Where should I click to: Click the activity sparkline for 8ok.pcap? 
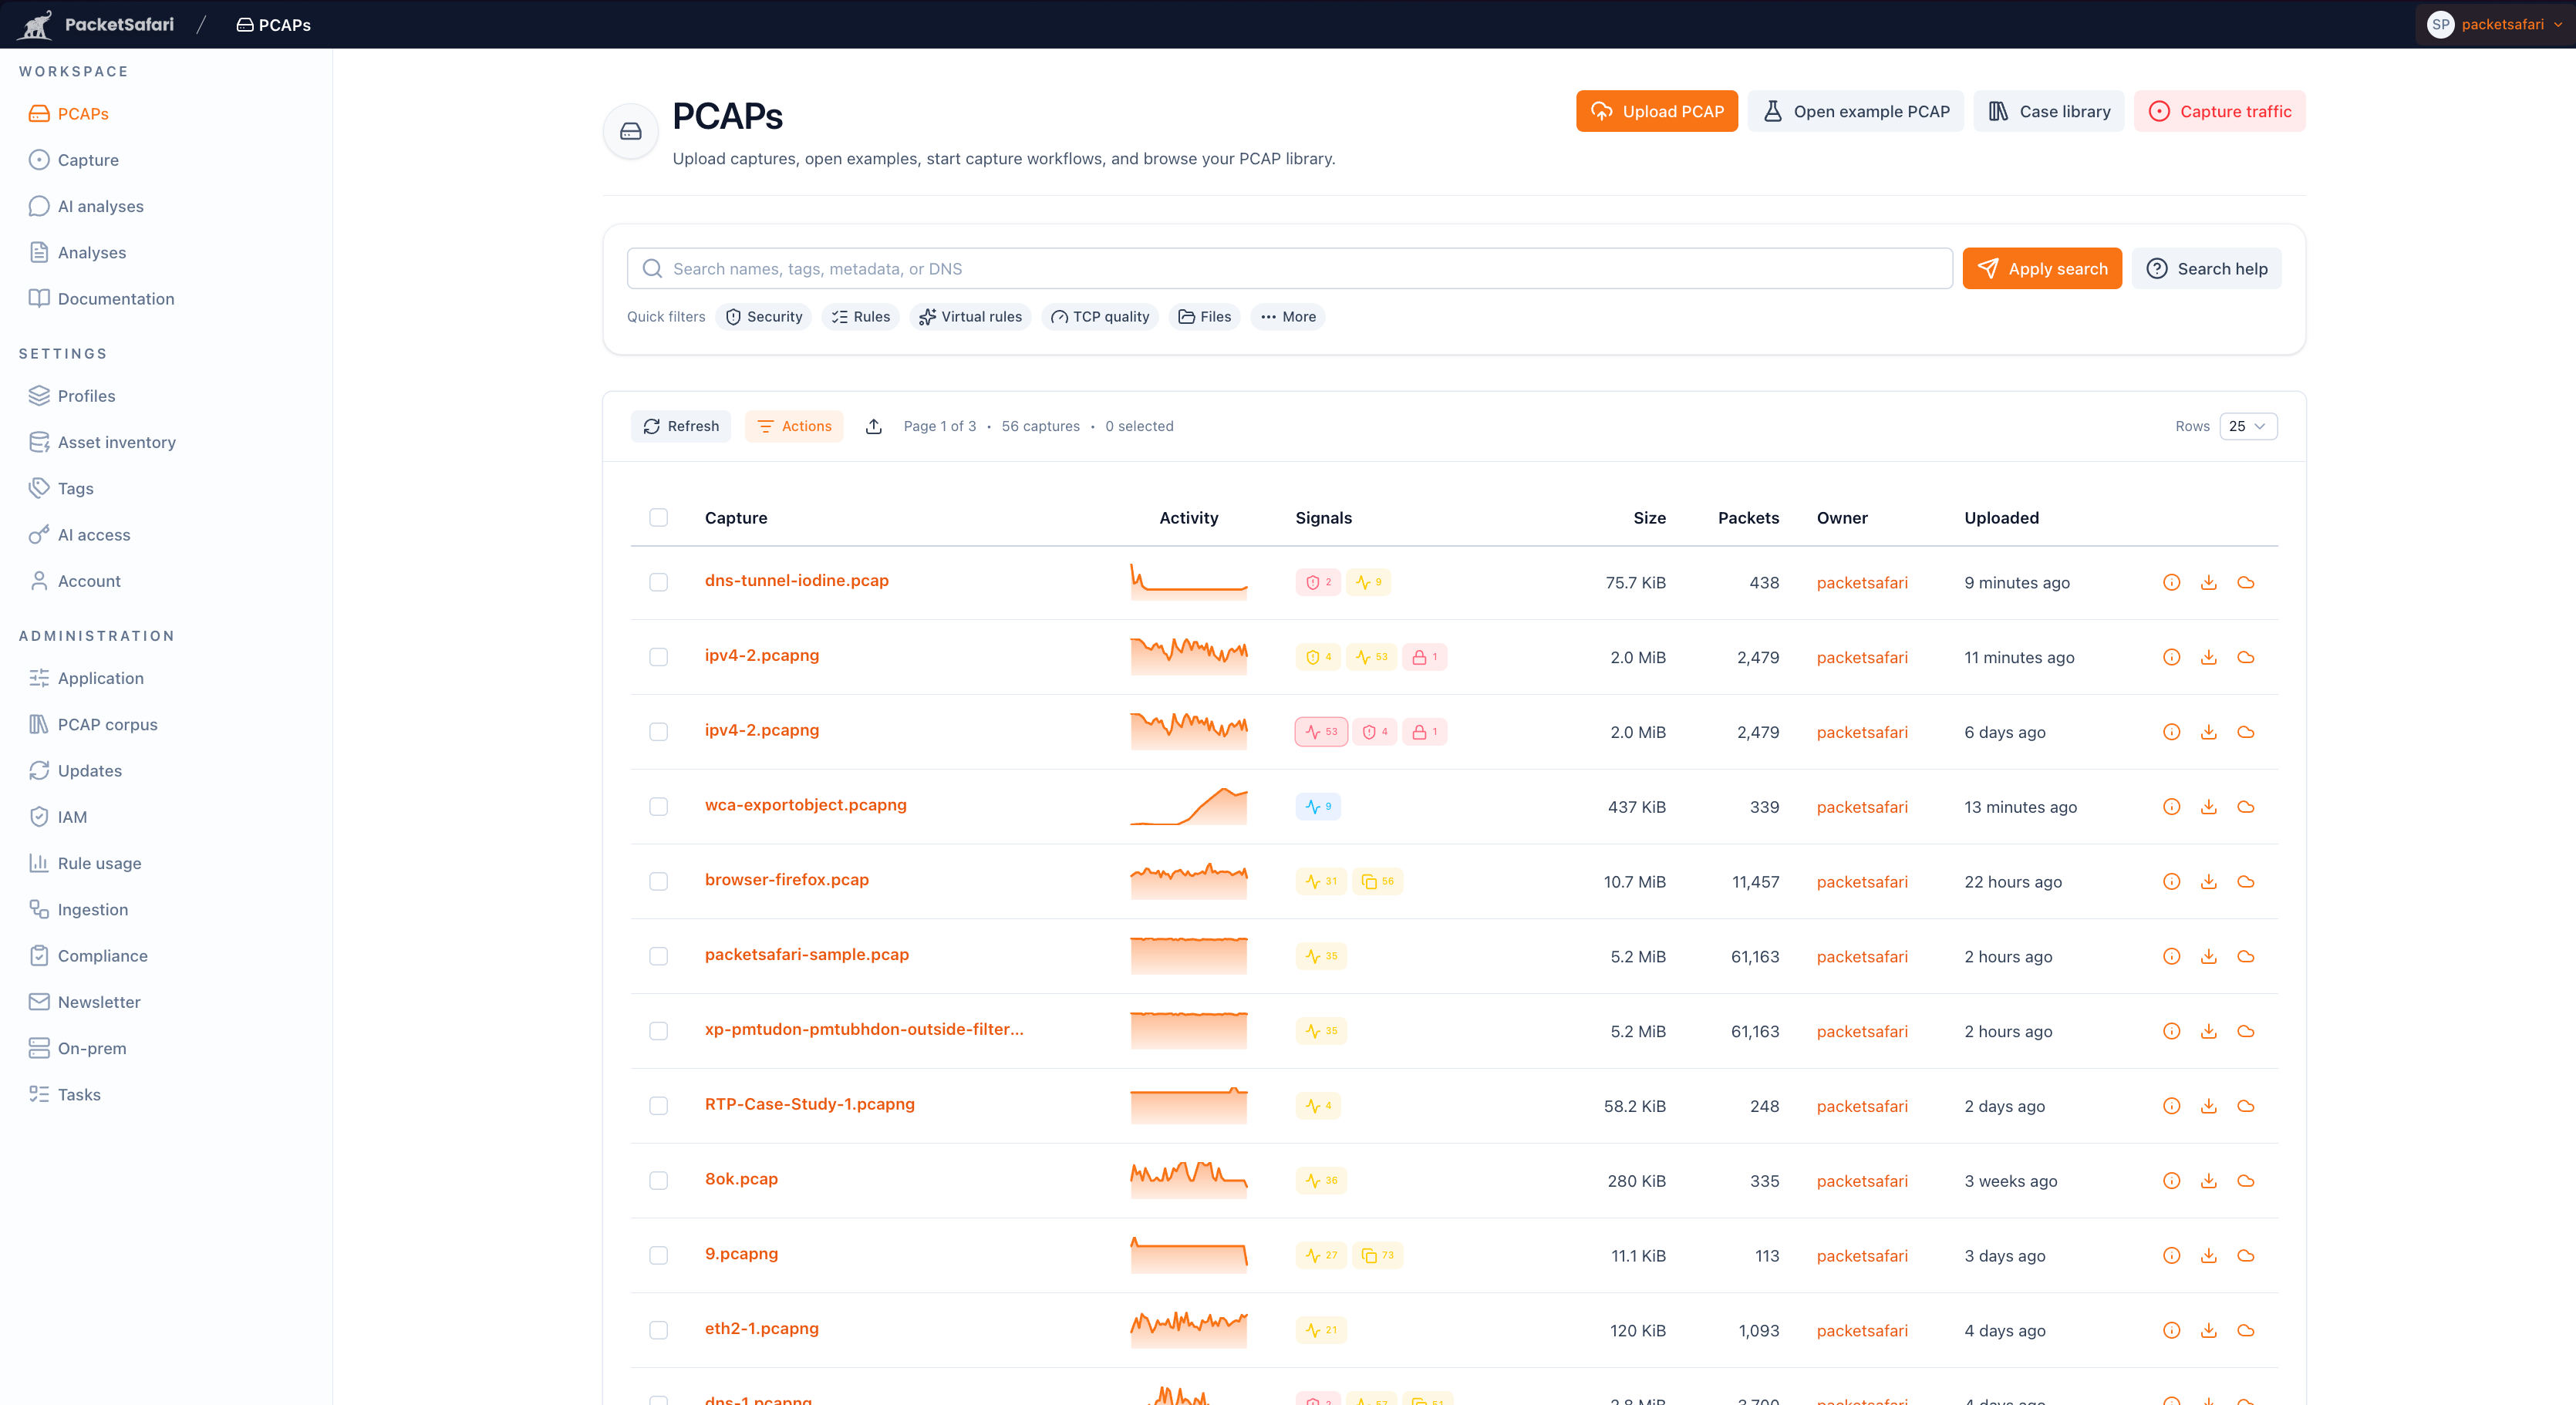coord(1189,1180)
